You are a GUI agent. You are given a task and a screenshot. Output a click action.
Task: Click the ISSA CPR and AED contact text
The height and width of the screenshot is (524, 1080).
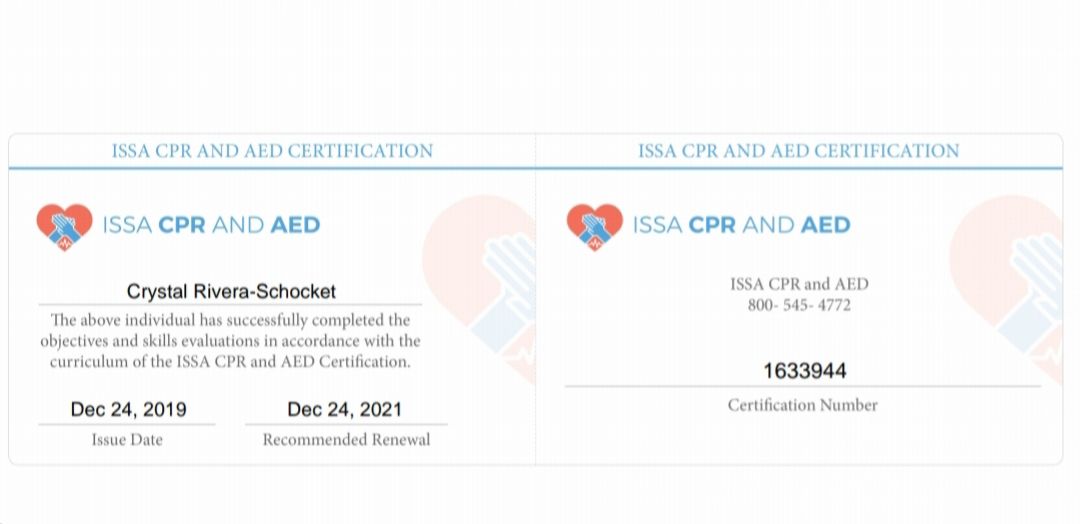(799, 284)
